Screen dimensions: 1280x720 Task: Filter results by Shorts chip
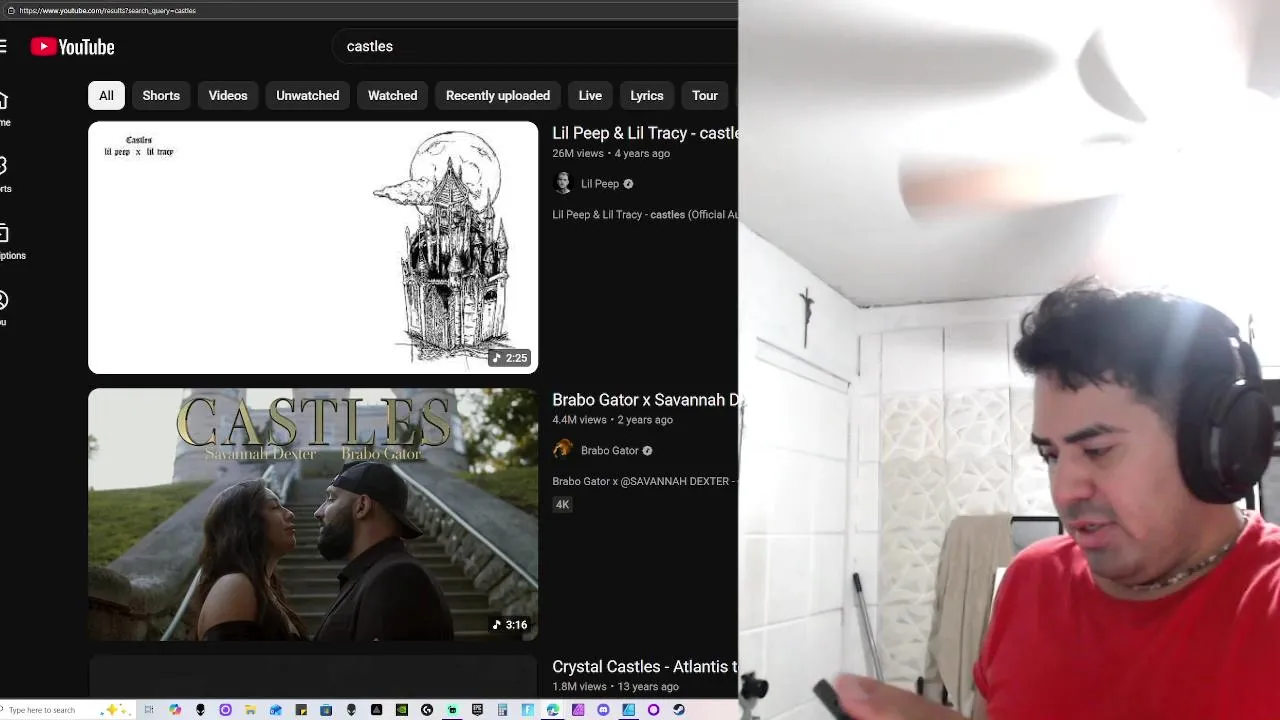[161, 95]
